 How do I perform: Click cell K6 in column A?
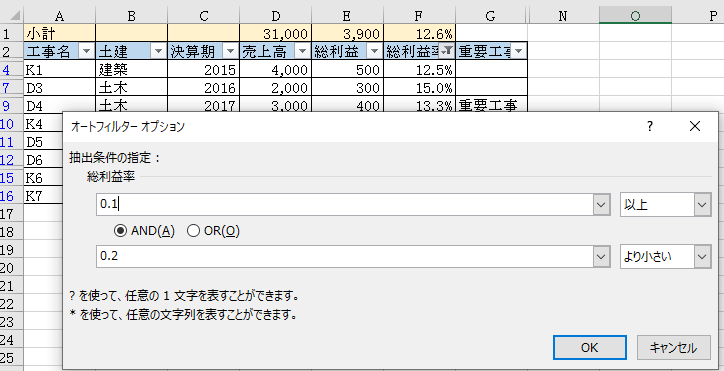(43, 178)
